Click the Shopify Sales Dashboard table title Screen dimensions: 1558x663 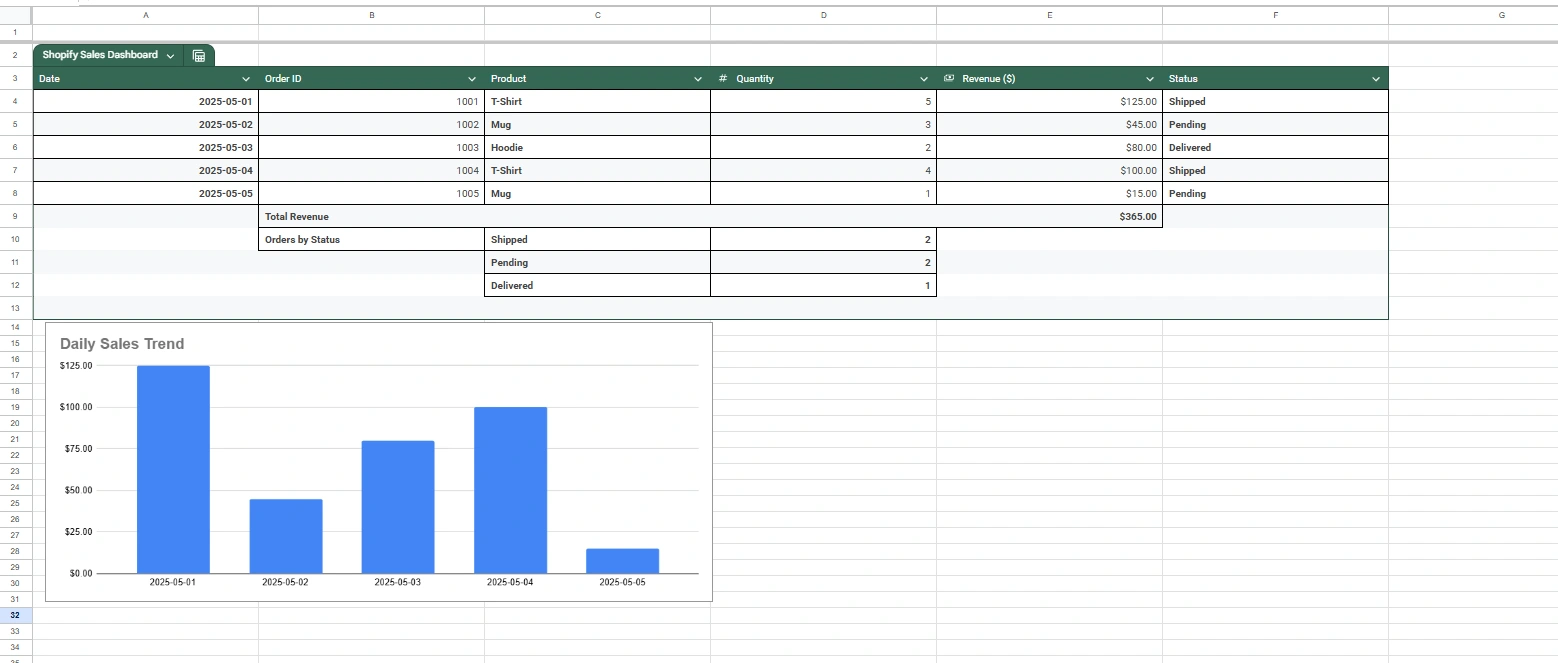pos(100,56)
